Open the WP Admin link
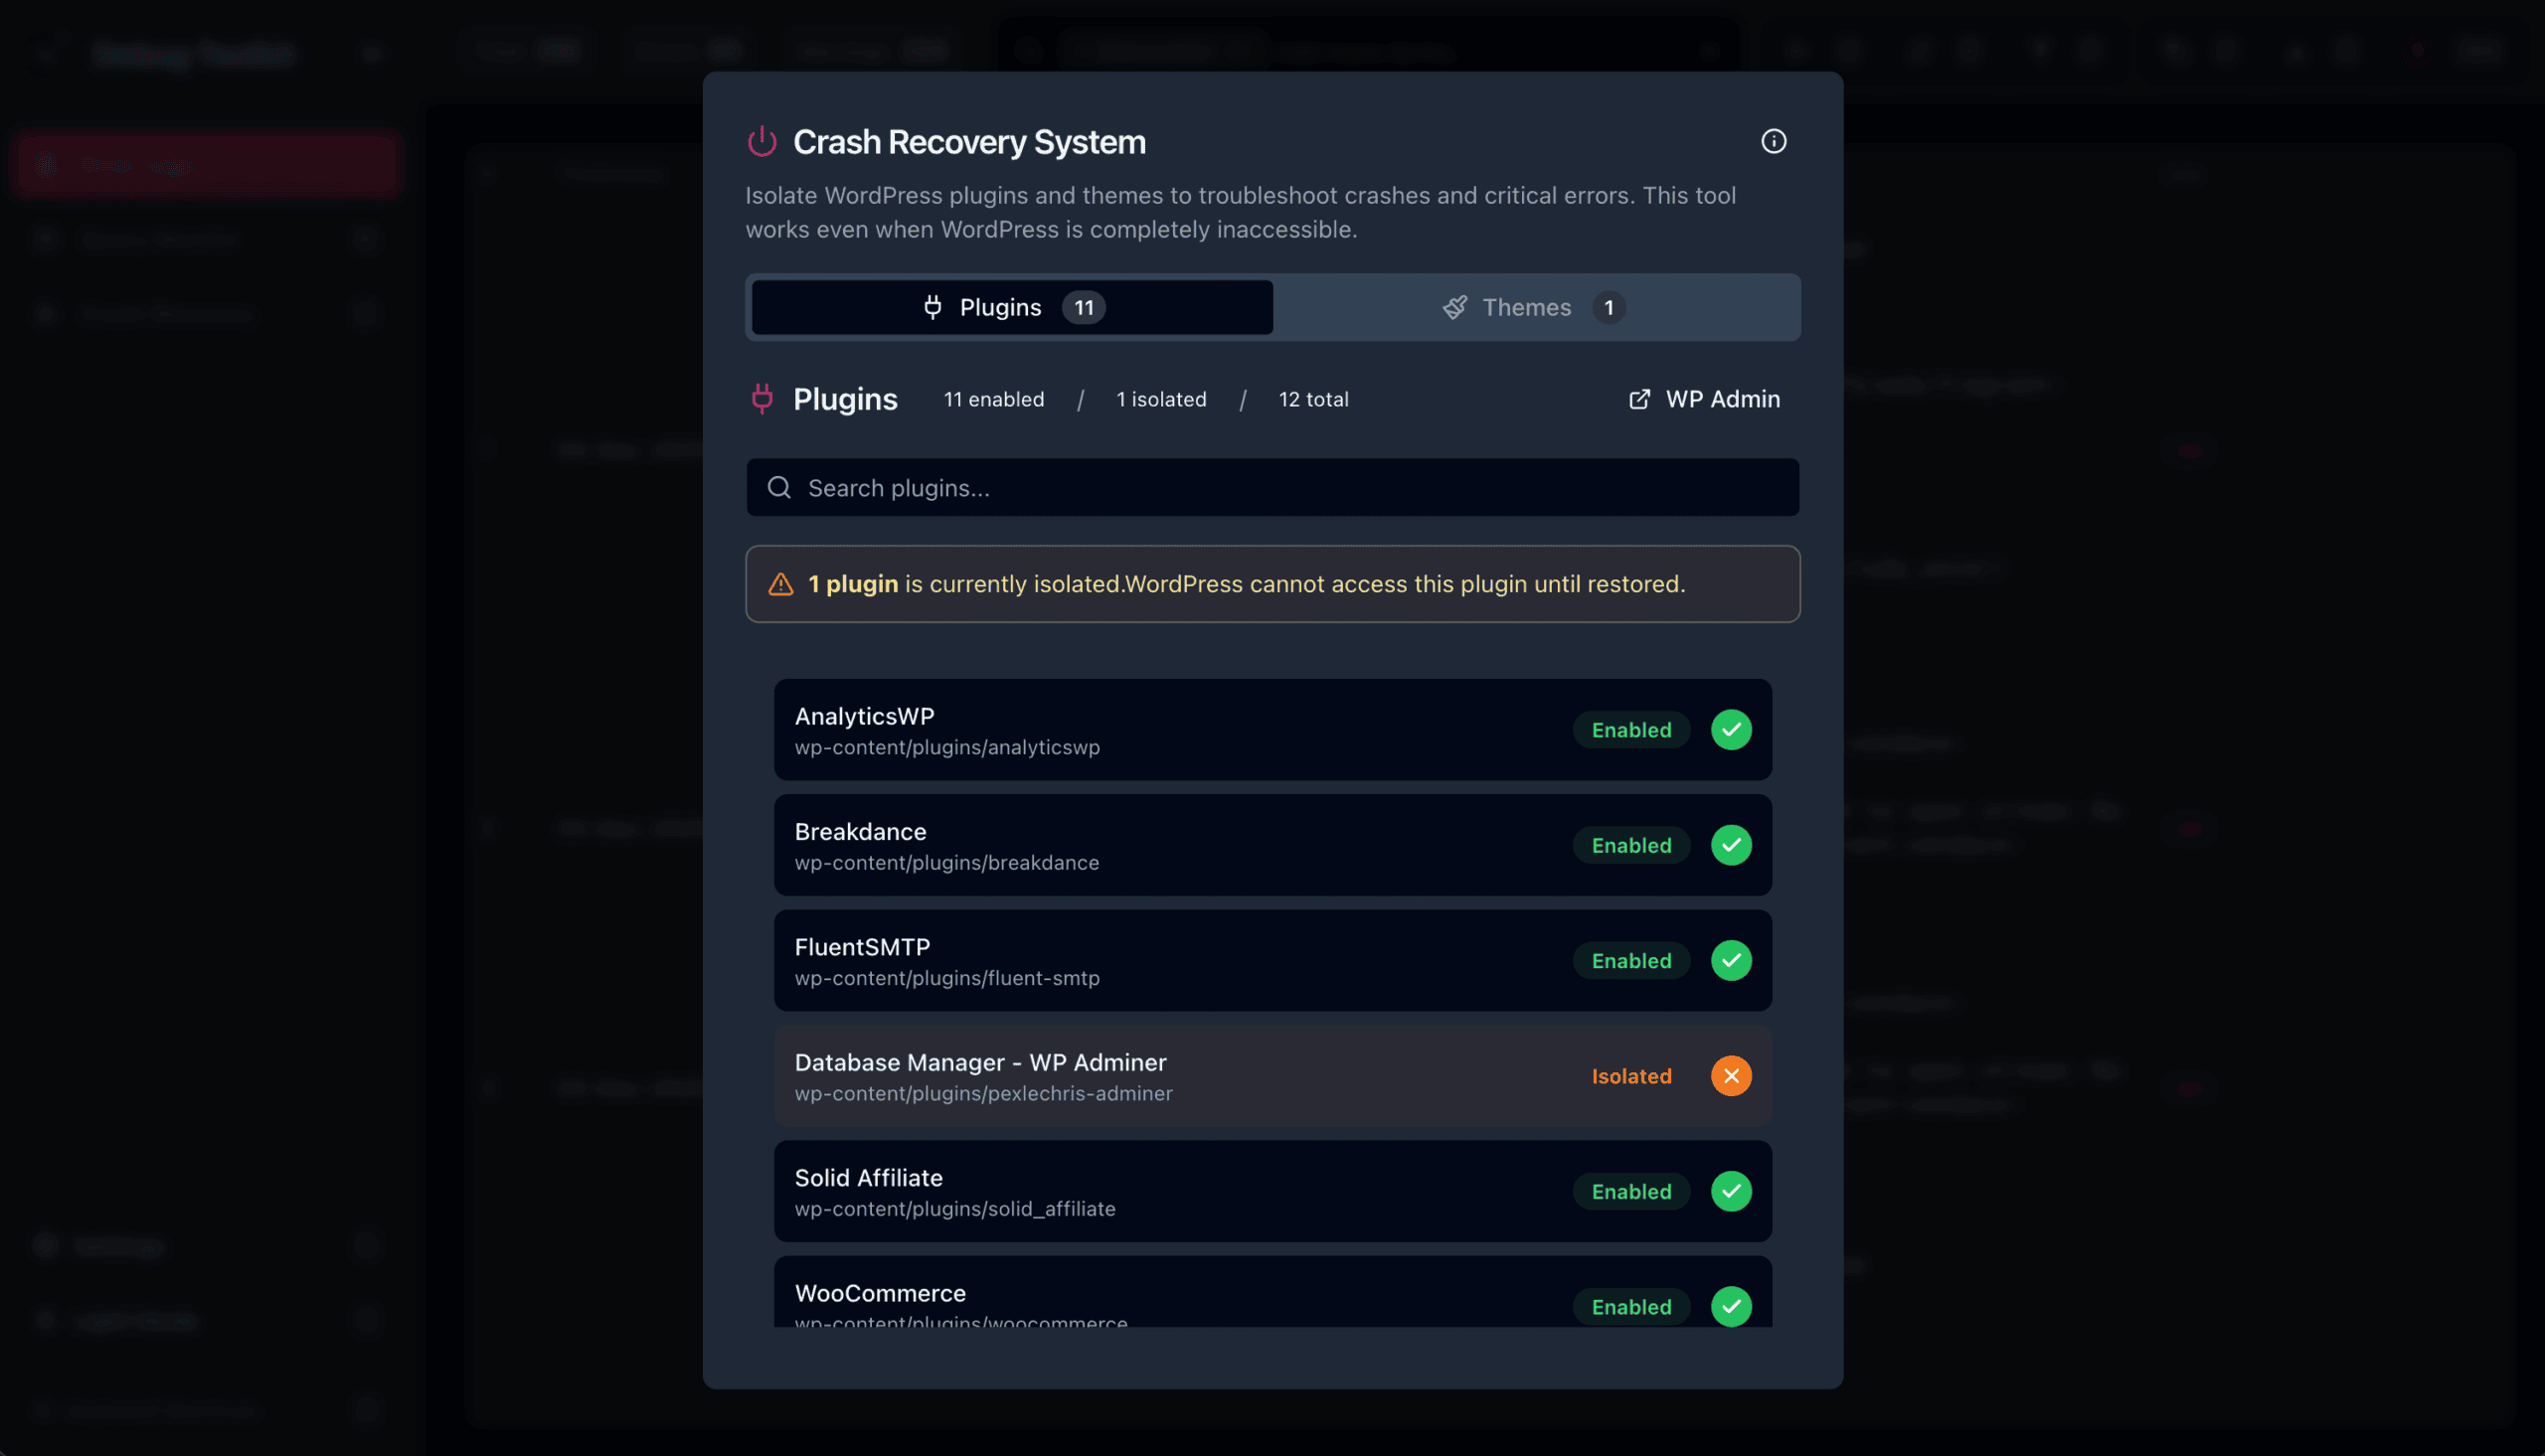2545x1456 pixels. (1721, 400)
